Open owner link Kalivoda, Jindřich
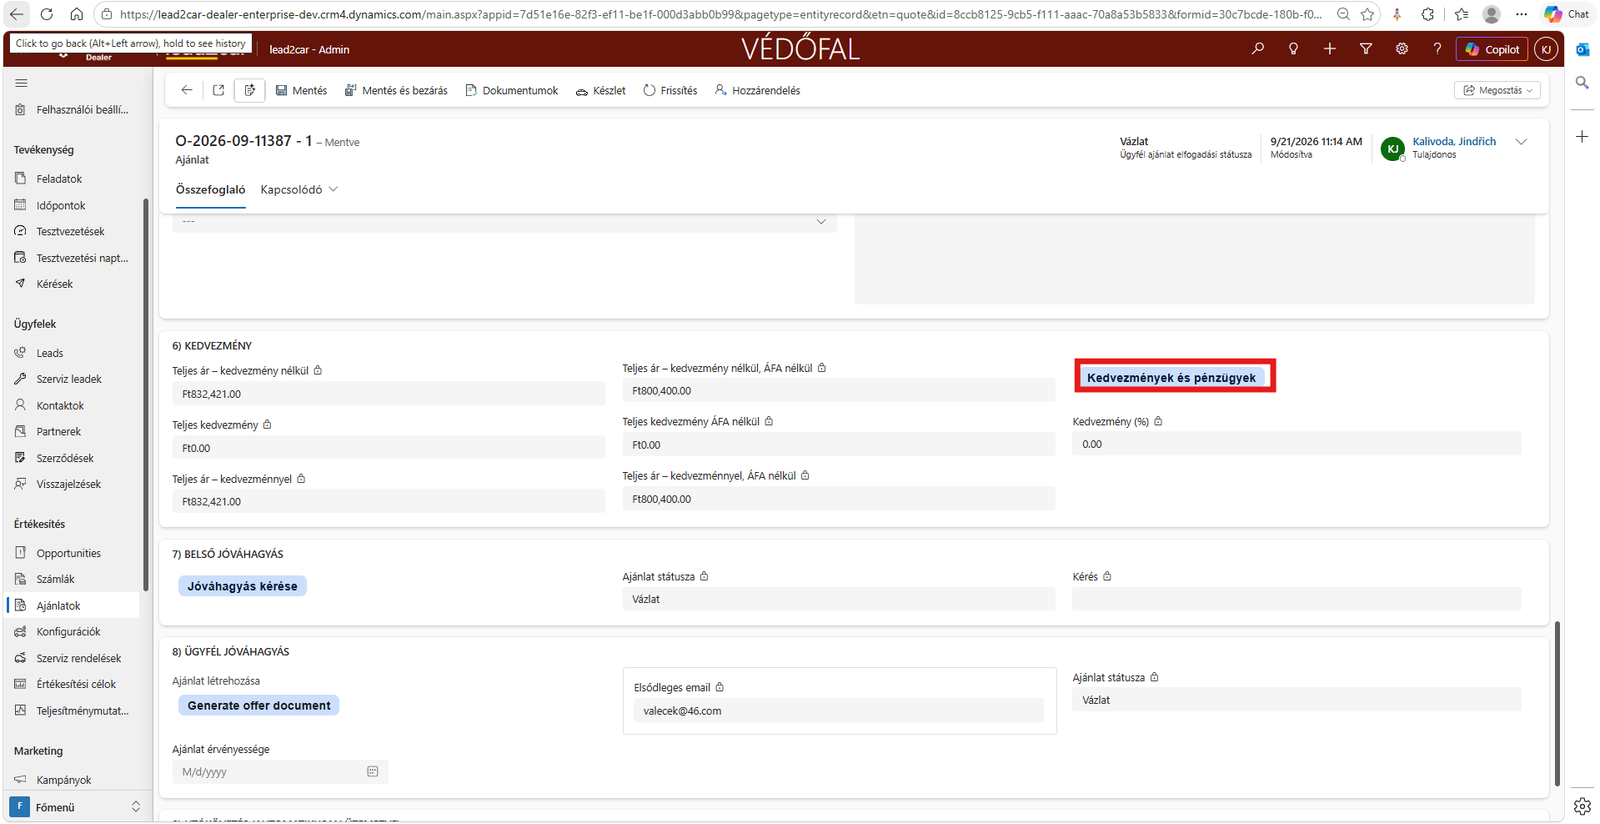The image size is (1600, 824). tap(1454, 141)
